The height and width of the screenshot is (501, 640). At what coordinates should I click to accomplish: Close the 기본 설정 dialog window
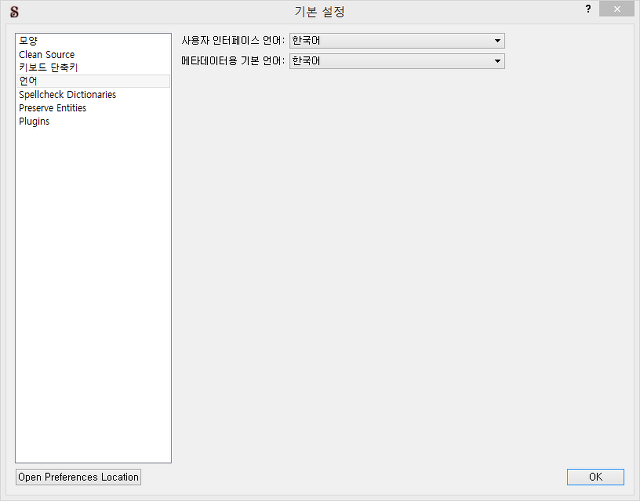point(617,9)
